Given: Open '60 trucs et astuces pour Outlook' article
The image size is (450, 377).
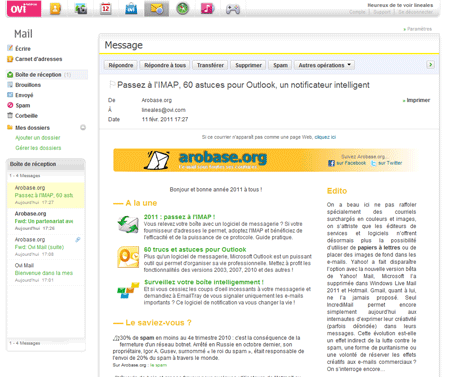Looking at the screenshot, I should 195,250.
